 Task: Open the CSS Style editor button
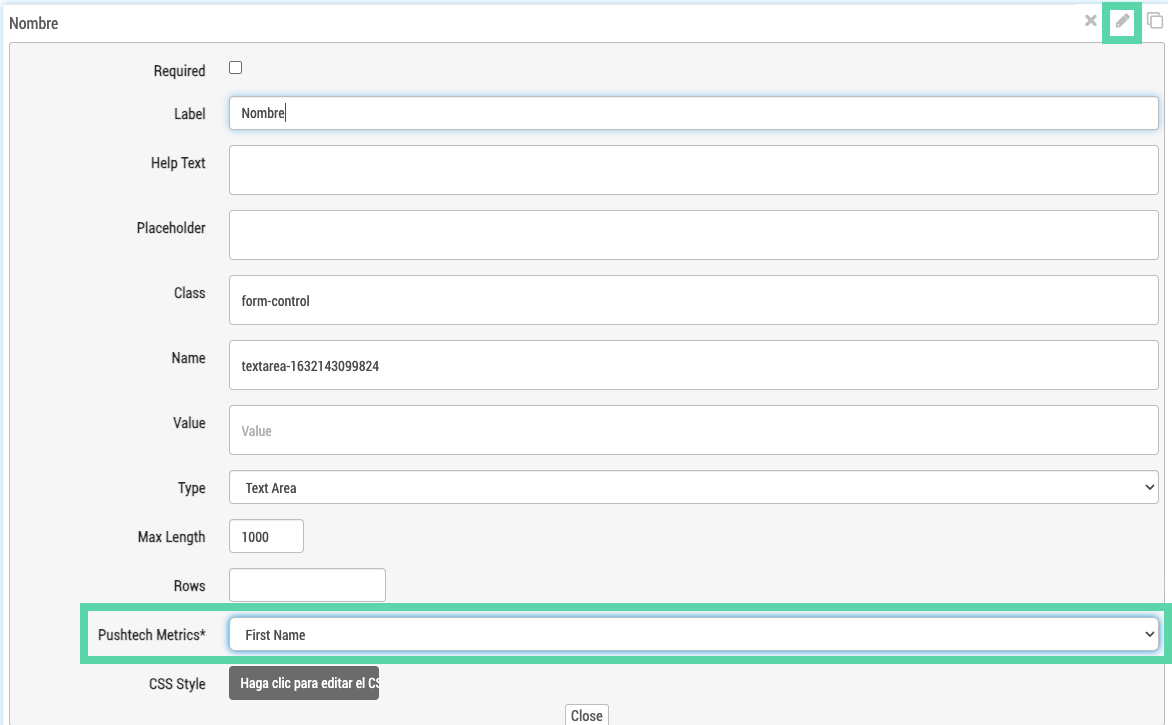(304, 683)
